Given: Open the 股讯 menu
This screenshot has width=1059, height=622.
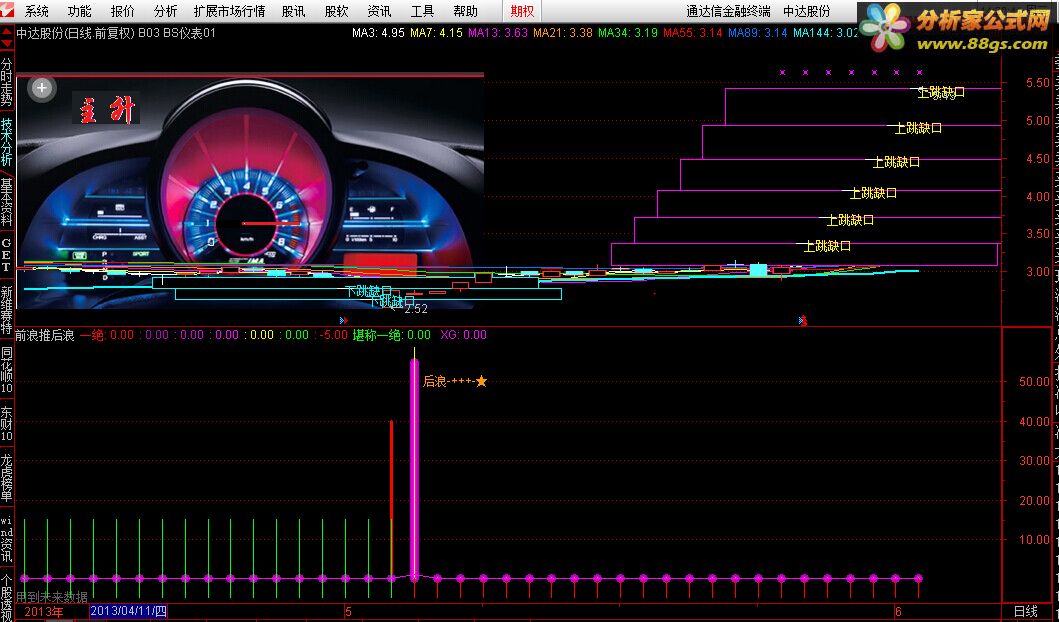Looking at the screenshot, I should pyautogui.click(x=293, y=11).
